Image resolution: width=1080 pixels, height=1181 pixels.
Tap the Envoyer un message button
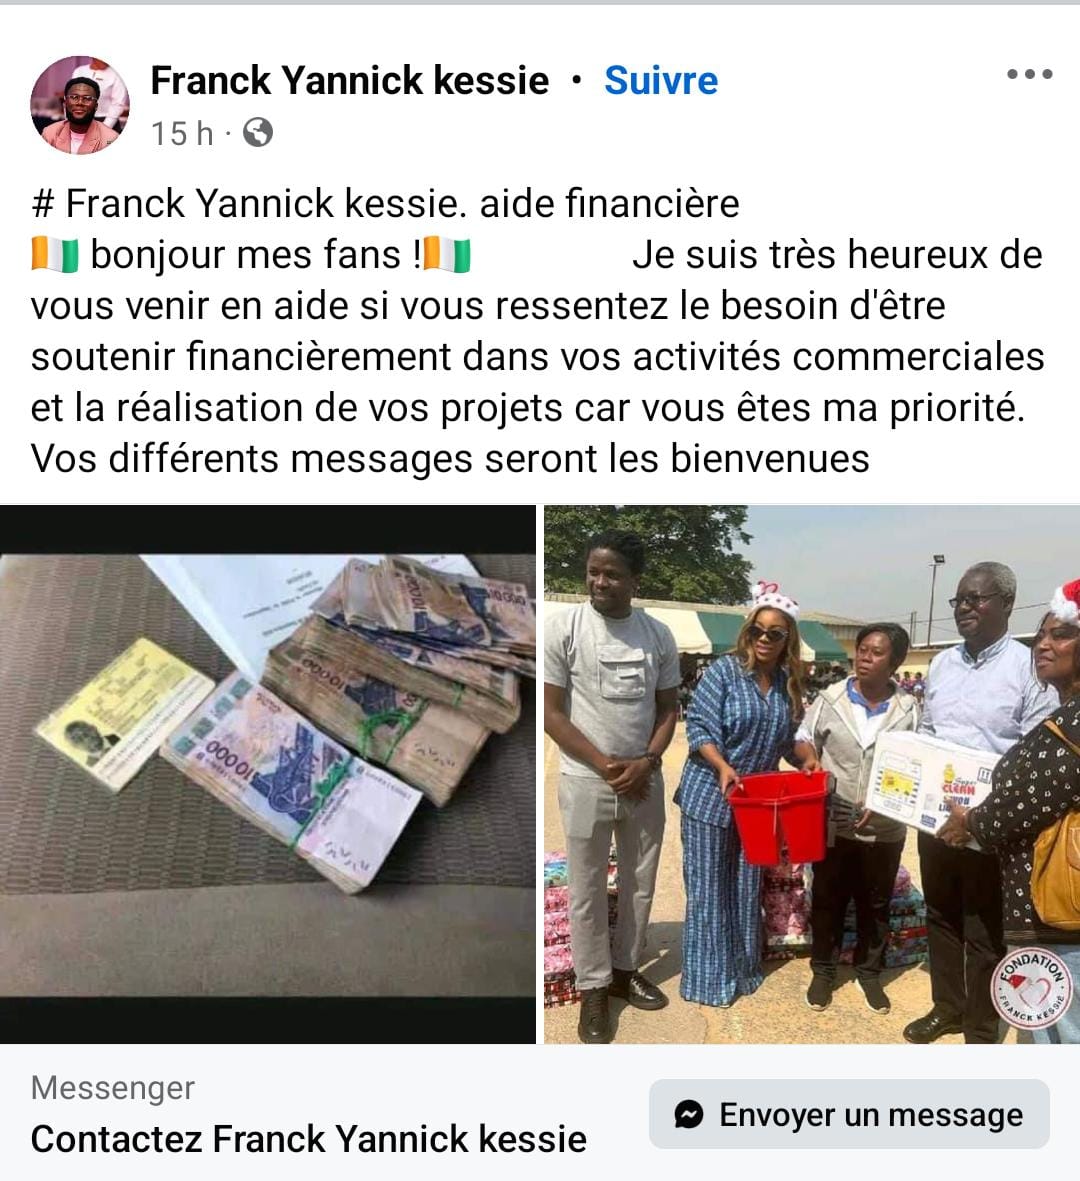pyautogui.click(x=849, y=1114)
